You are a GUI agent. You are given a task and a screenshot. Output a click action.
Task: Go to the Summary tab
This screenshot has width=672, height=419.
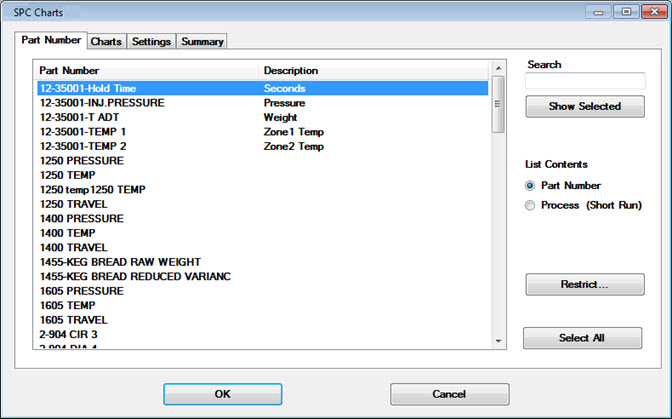tap(202, 42)
